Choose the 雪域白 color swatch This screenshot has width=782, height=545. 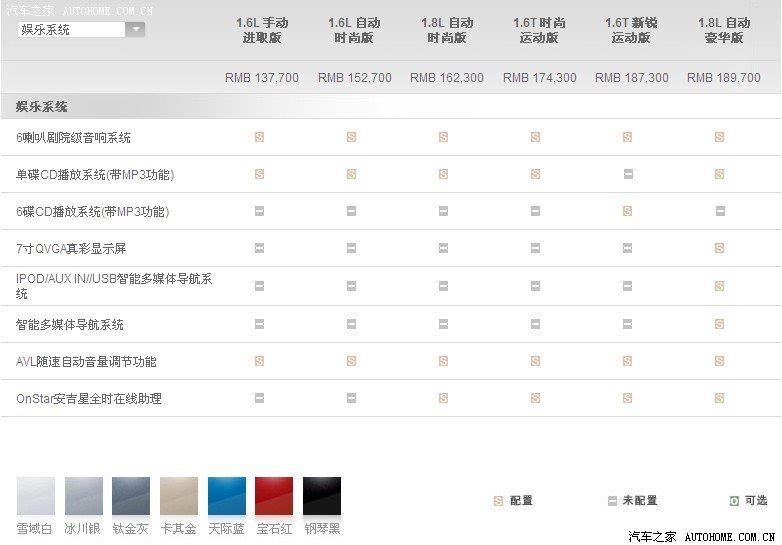pyautogui.click(x=36, y=496)
